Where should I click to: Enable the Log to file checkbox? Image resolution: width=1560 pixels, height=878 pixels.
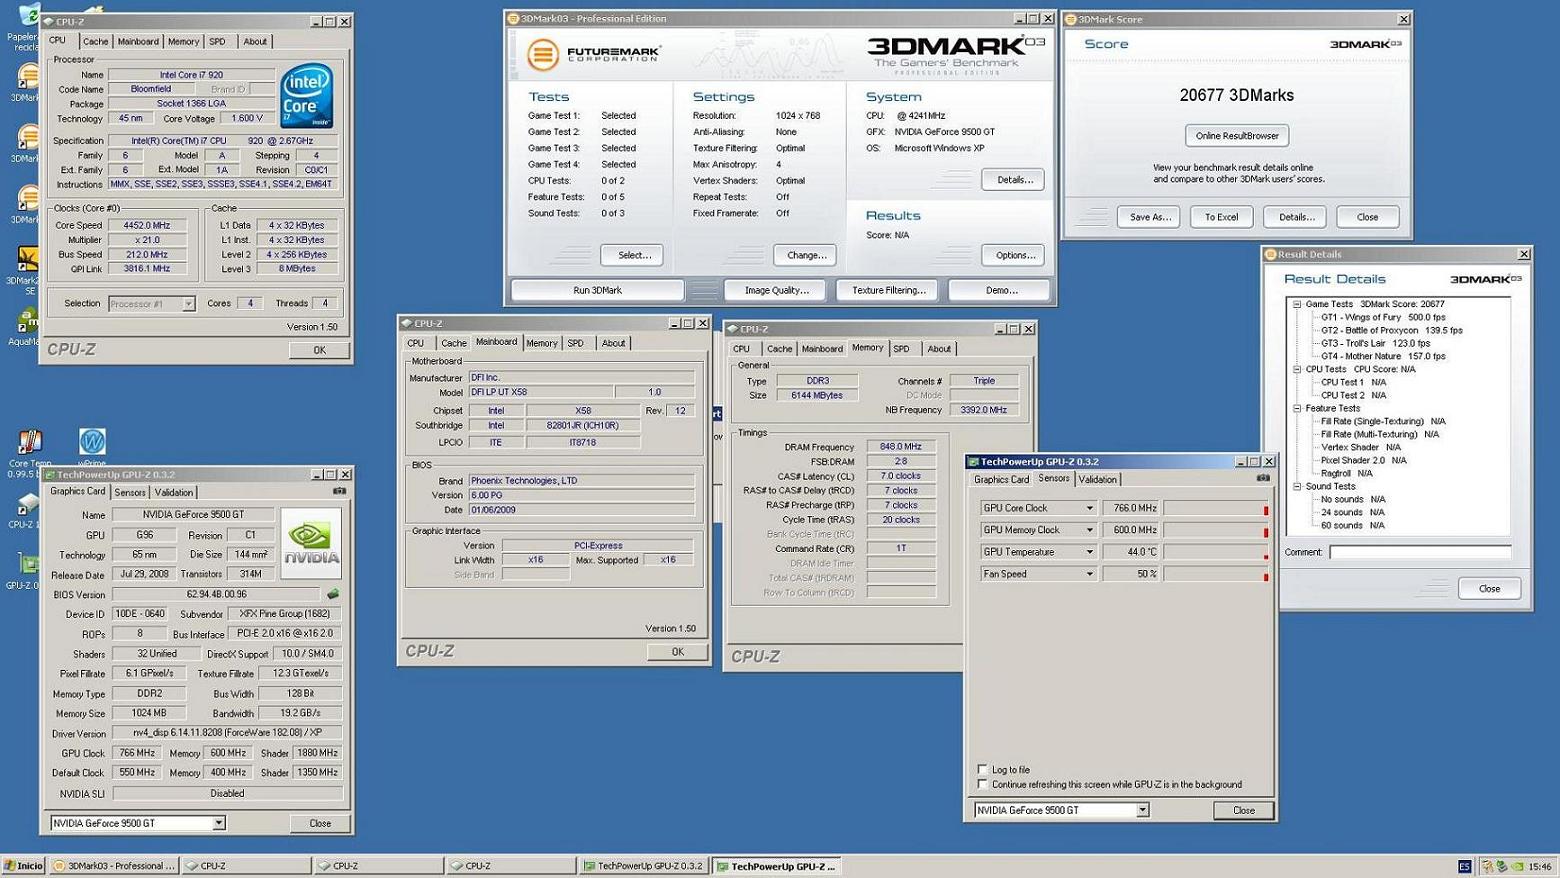(982, 769)
